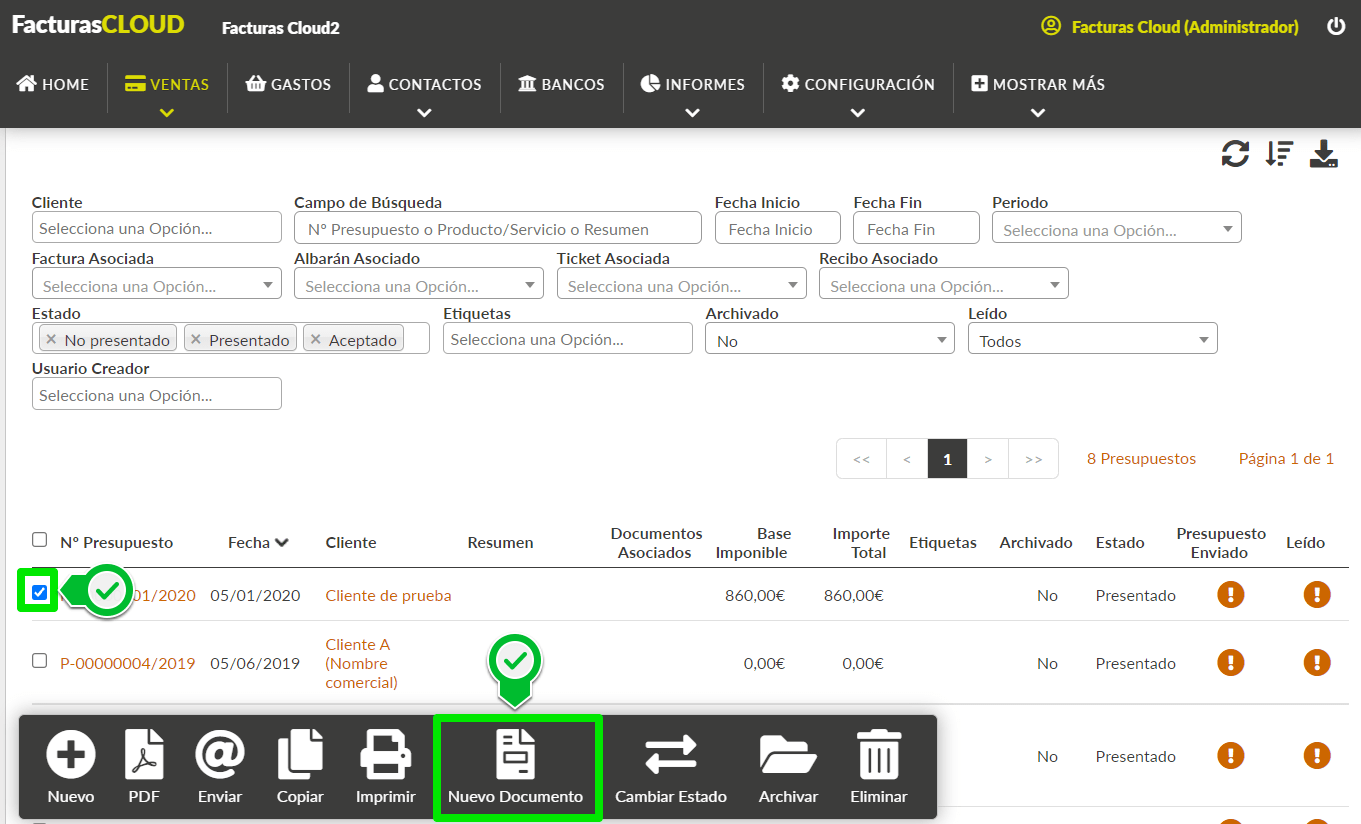1361x824 pixels.
Task: Click the Campo de Búsqueda input
Action: point(498,228)
